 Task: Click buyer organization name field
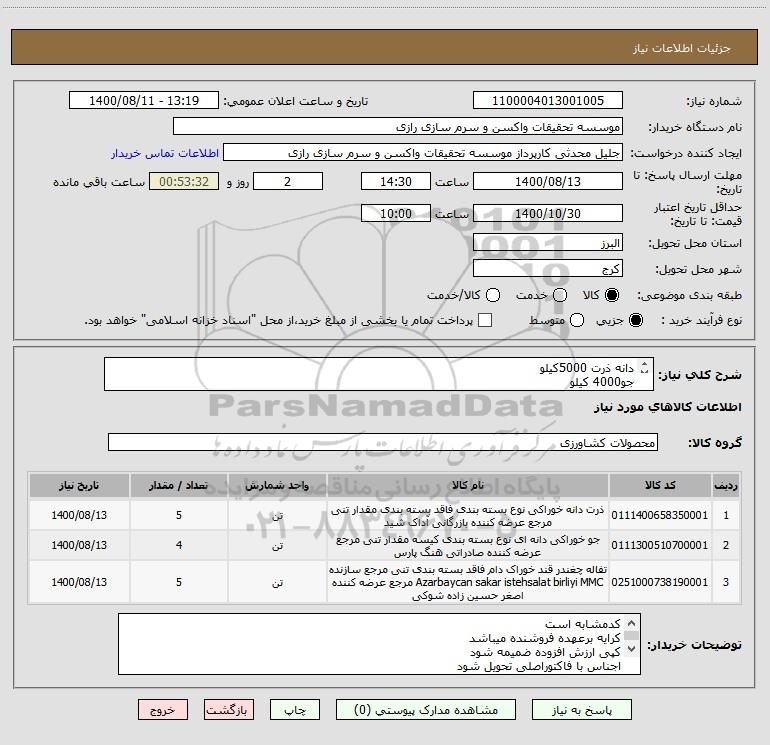398,127
